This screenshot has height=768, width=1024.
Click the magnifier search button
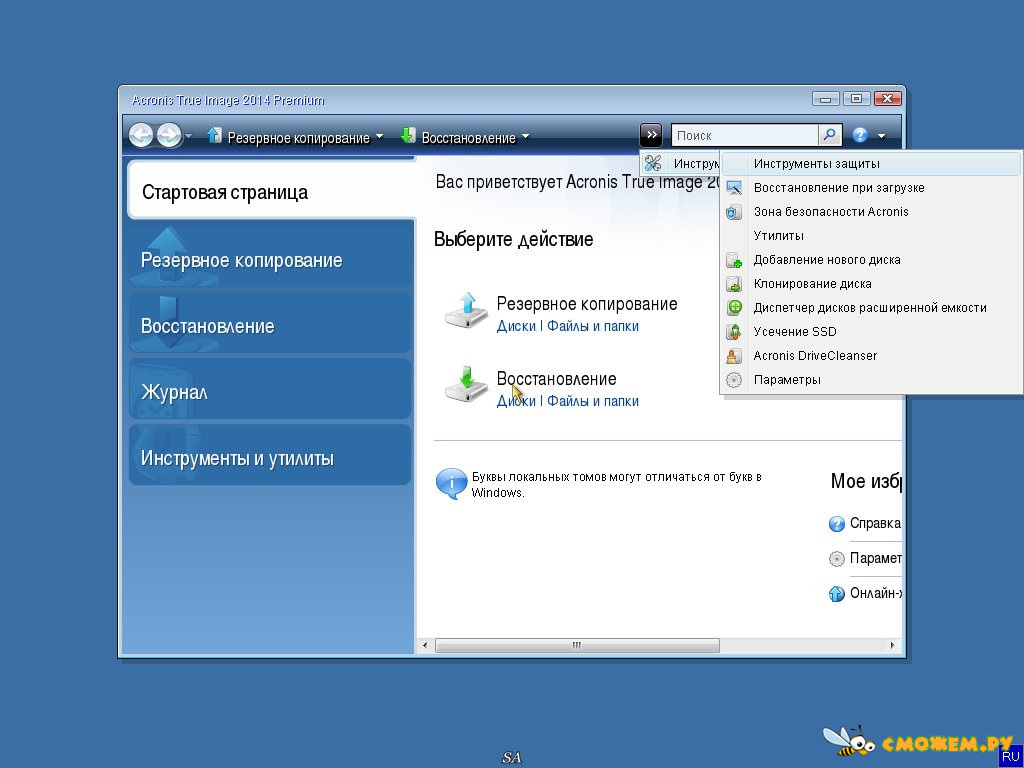829,135
